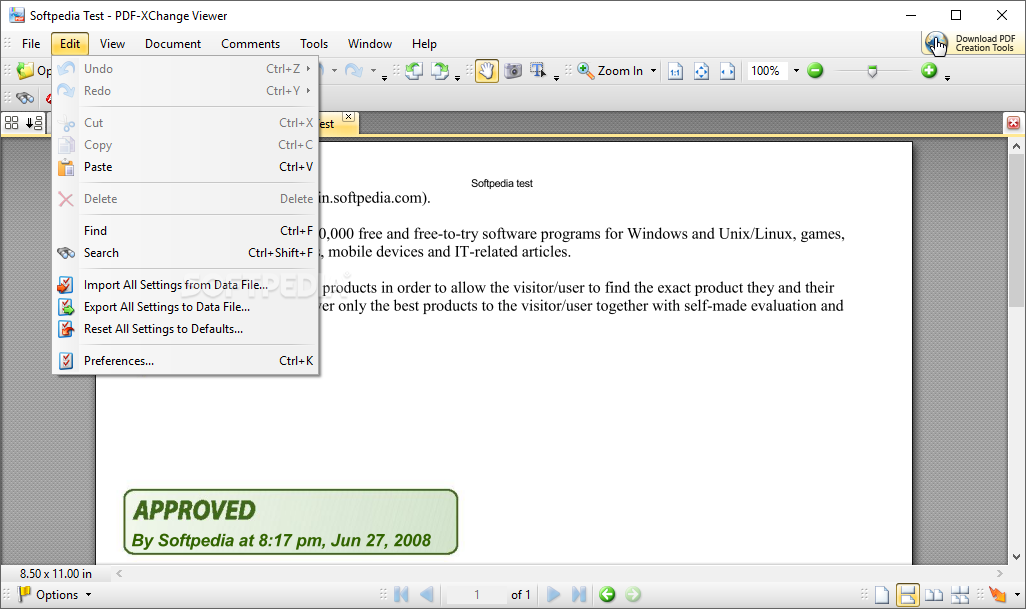Expand the 100% zoom level dropdown
This screenshot has width=1026, height=609.
tap(796, 71)
